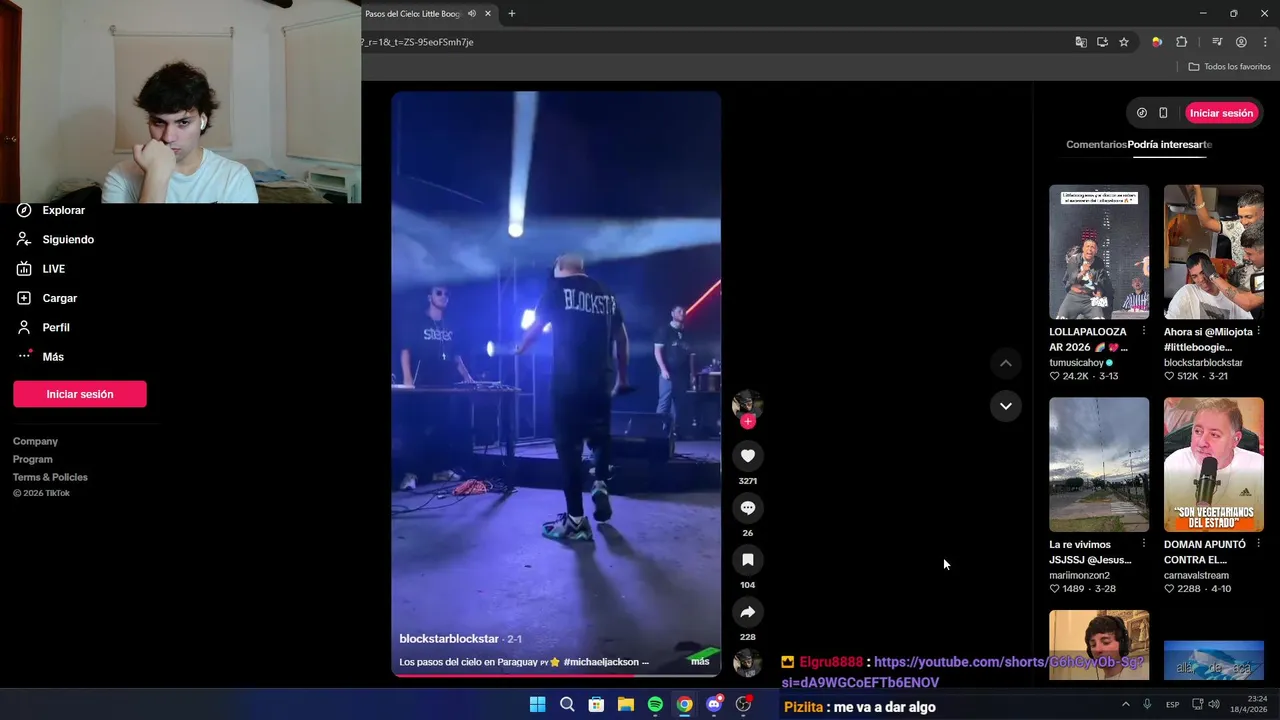Screen dimensions: 1280x720
Task: Follow creator via red plus badge
Action: pyautogui.click(x=747, y=421)
